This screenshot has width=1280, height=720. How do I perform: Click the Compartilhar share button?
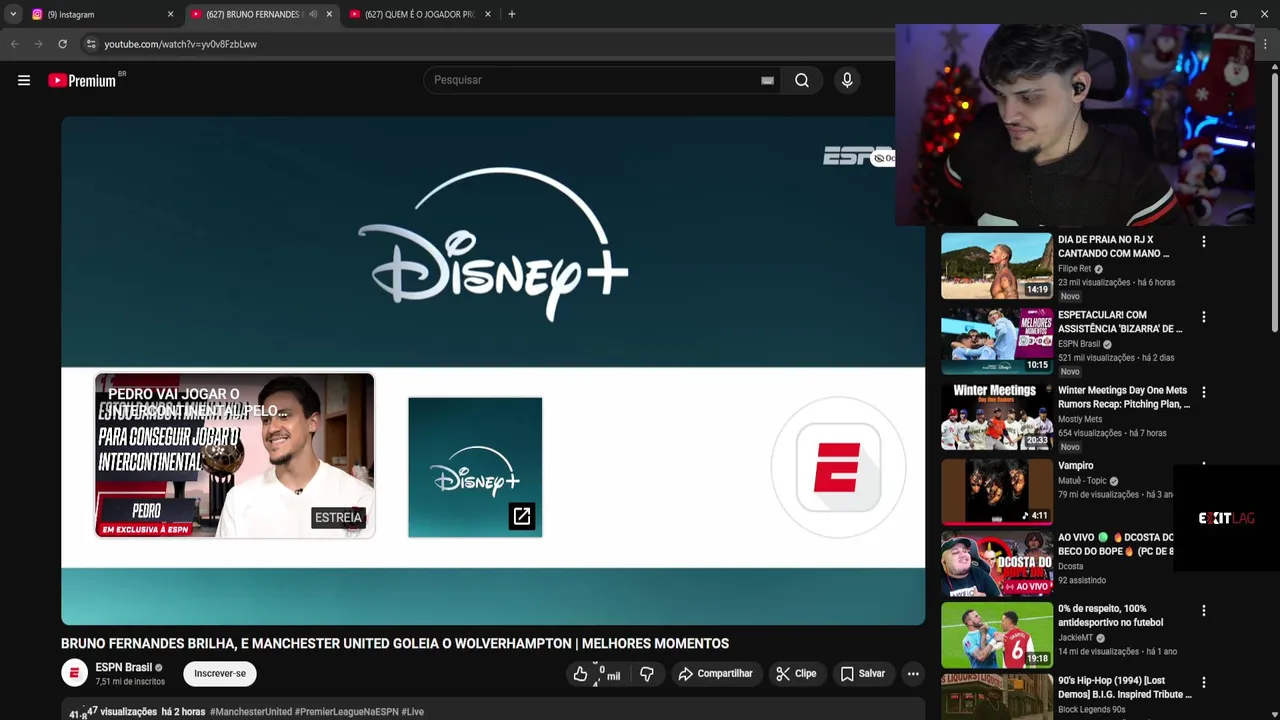715,674
